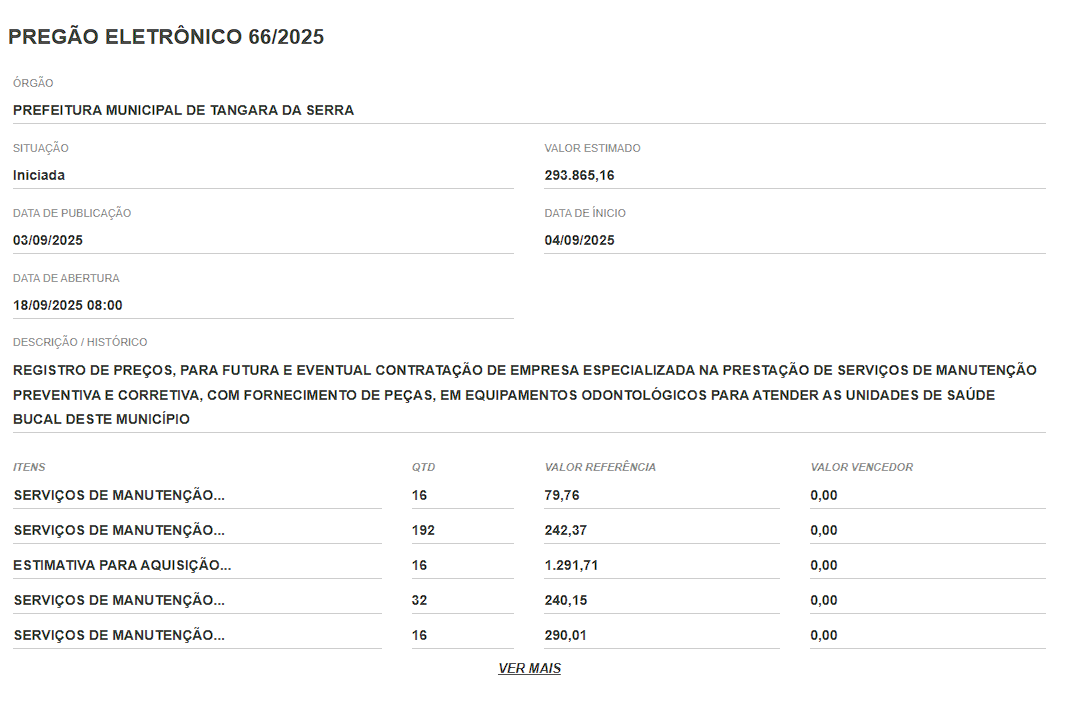Click the Valor Estimado field 293.865,16

(x=579, y=175)
